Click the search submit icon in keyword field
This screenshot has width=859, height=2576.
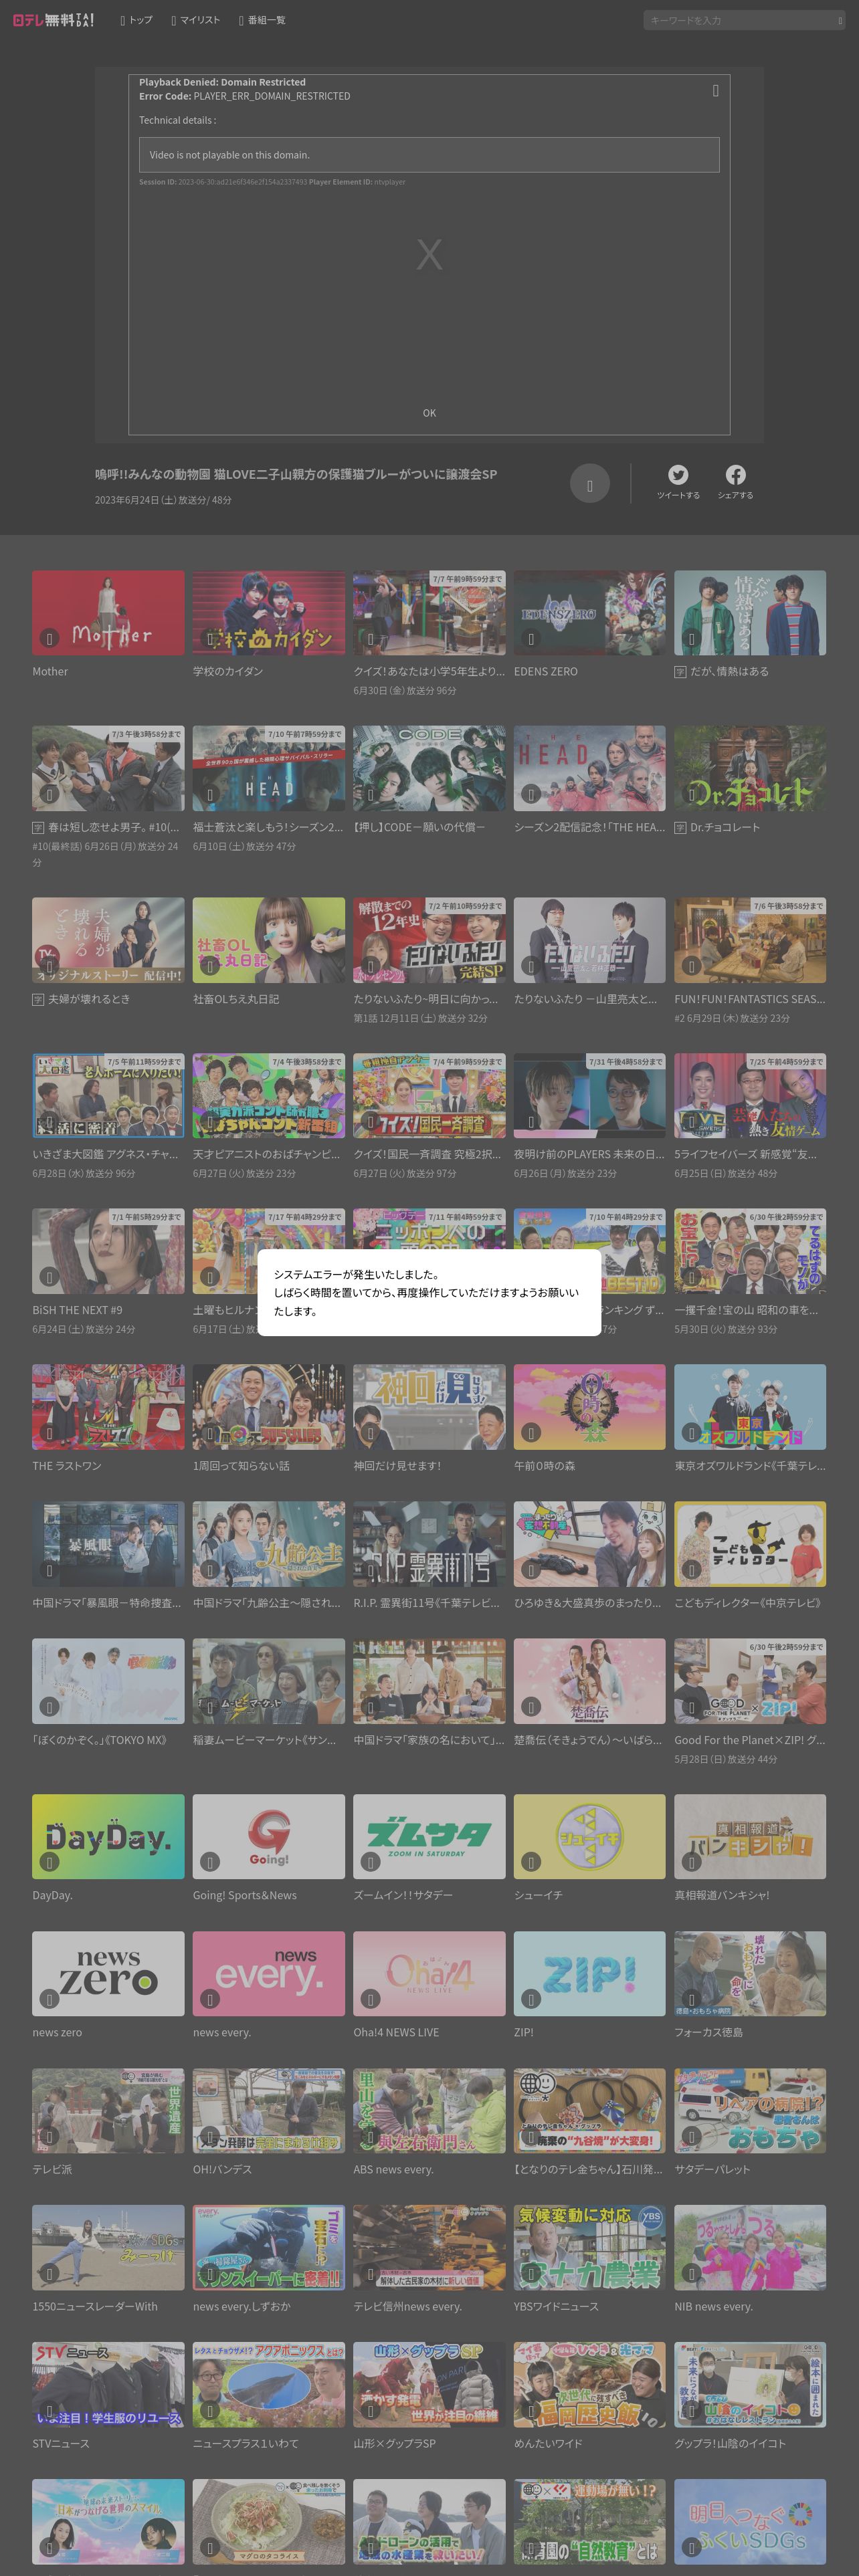click(x=840, y=20)
